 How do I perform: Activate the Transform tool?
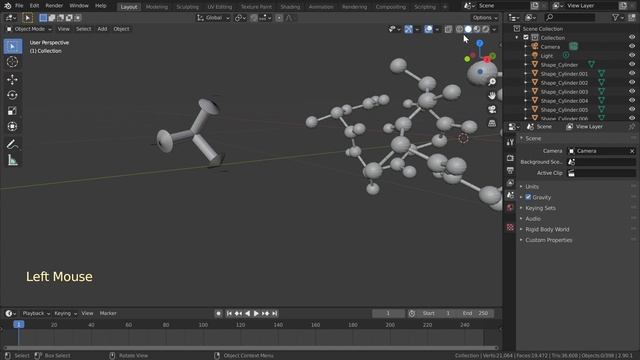13,126
